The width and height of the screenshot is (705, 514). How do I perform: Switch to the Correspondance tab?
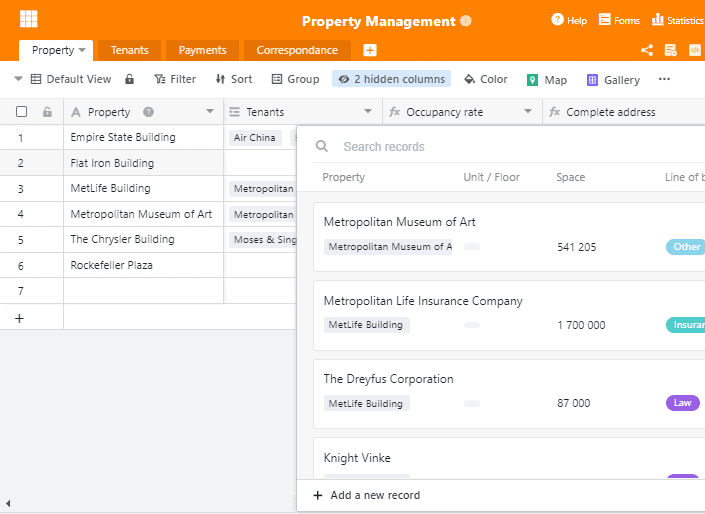(x=297, y=50)
